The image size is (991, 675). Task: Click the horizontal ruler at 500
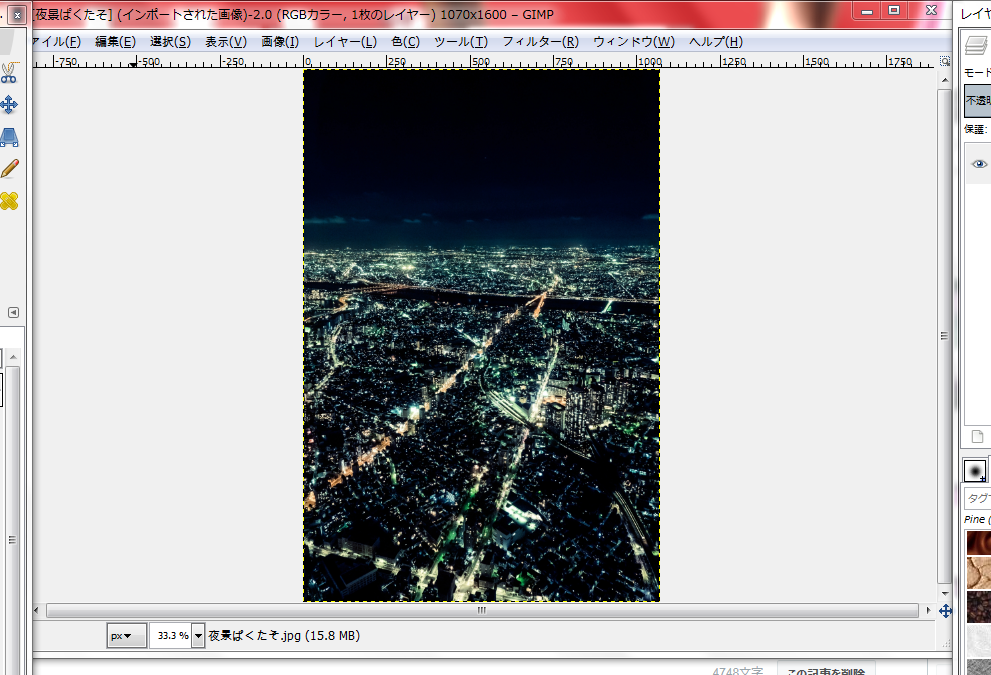[x=480, y=62]
